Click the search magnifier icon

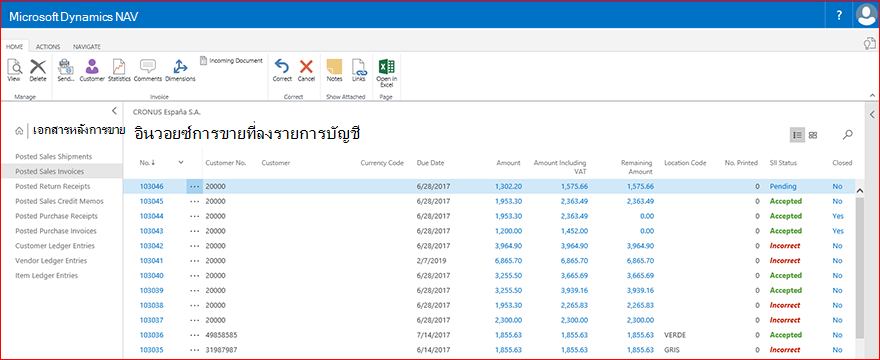[x=847, y=135]
